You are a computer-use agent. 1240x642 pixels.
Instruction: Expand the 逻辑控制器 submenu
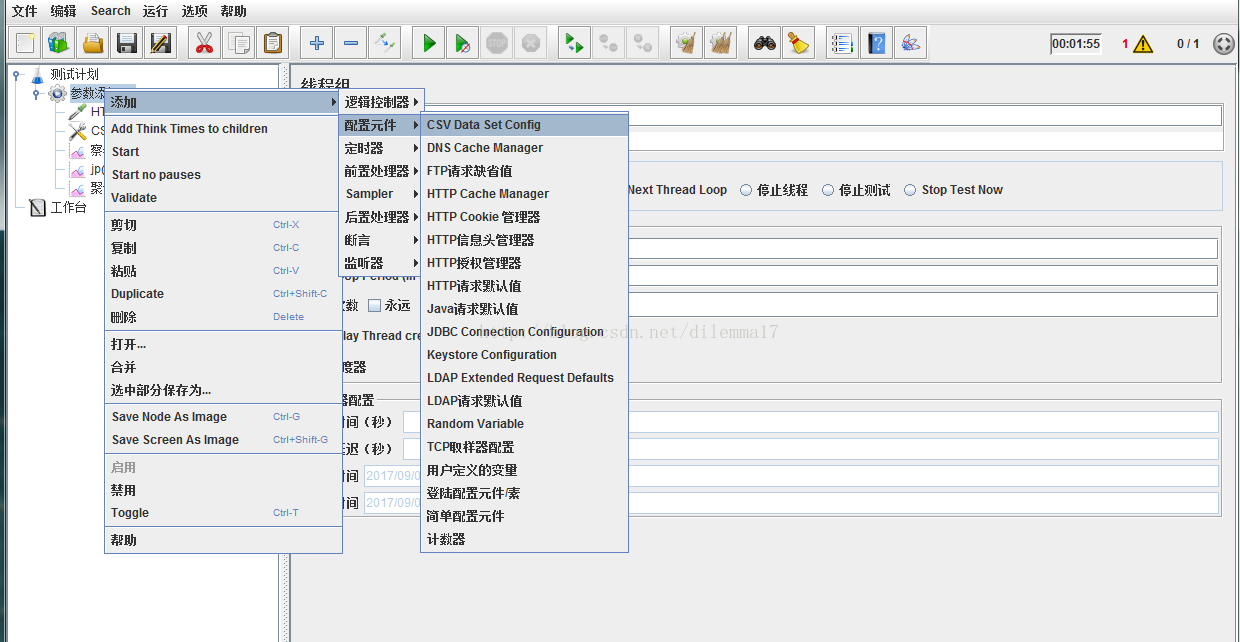pos(381,102)
